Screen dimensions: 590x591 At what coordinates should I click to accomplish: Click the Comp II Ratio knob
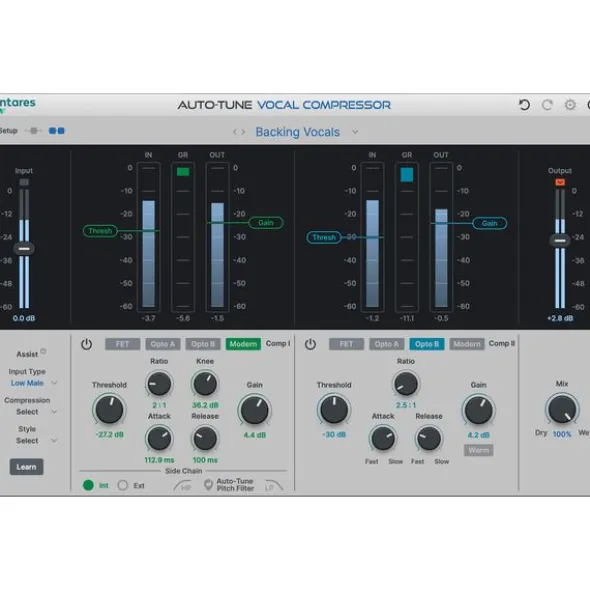pos(406,384)
